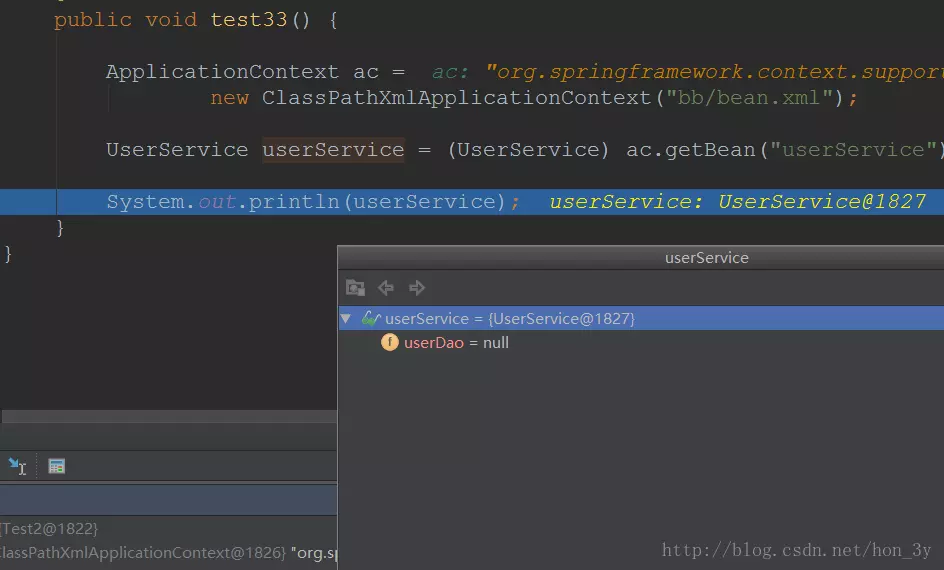Click the watch glasses icon beside userService
The image size is (944, 570).
[x=370, y=318]
